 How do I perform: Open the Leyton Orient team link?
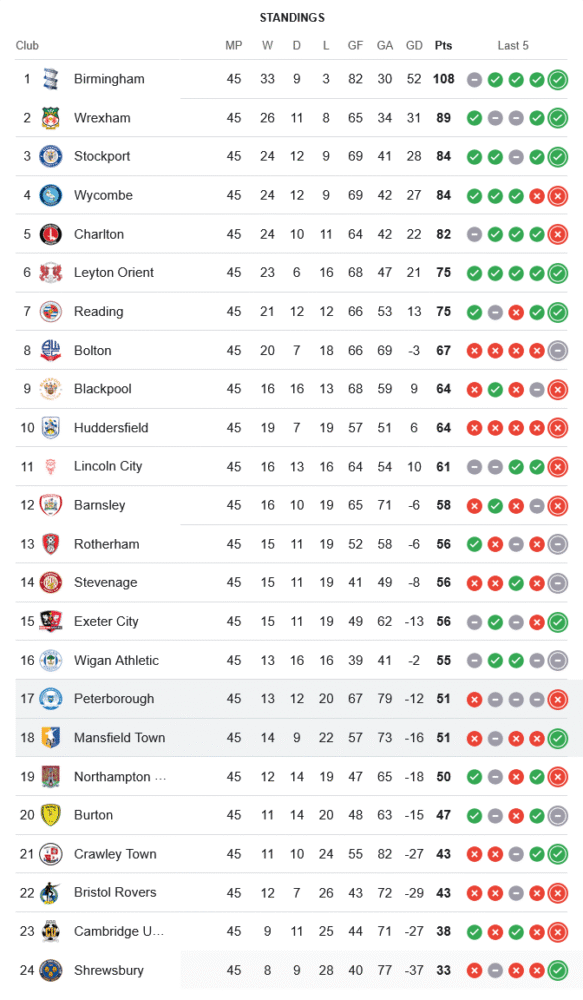click(114, 272)
